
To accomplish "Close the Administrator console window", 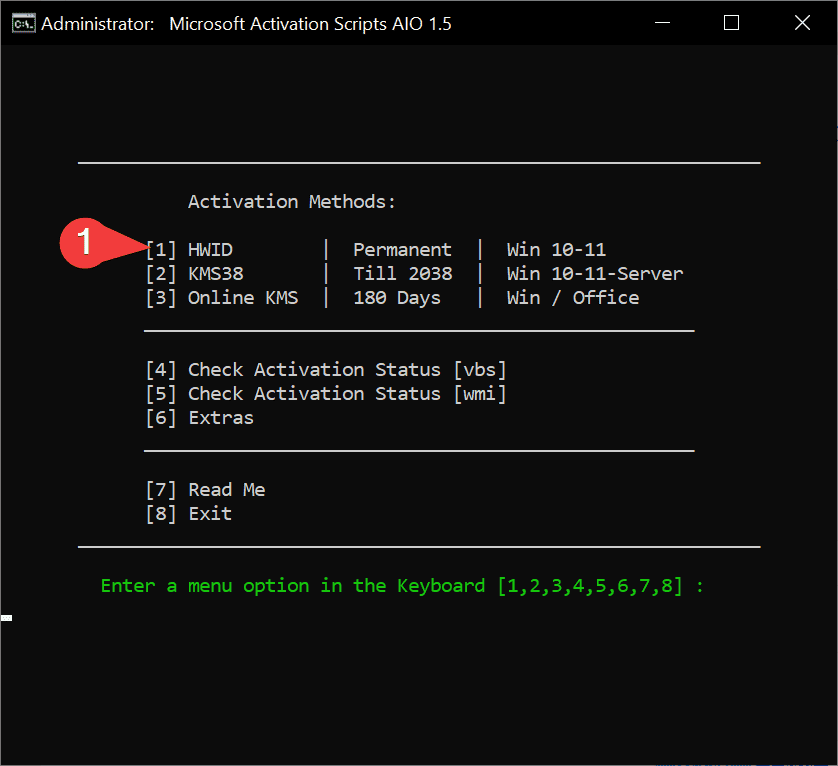I will pos(802,23).
